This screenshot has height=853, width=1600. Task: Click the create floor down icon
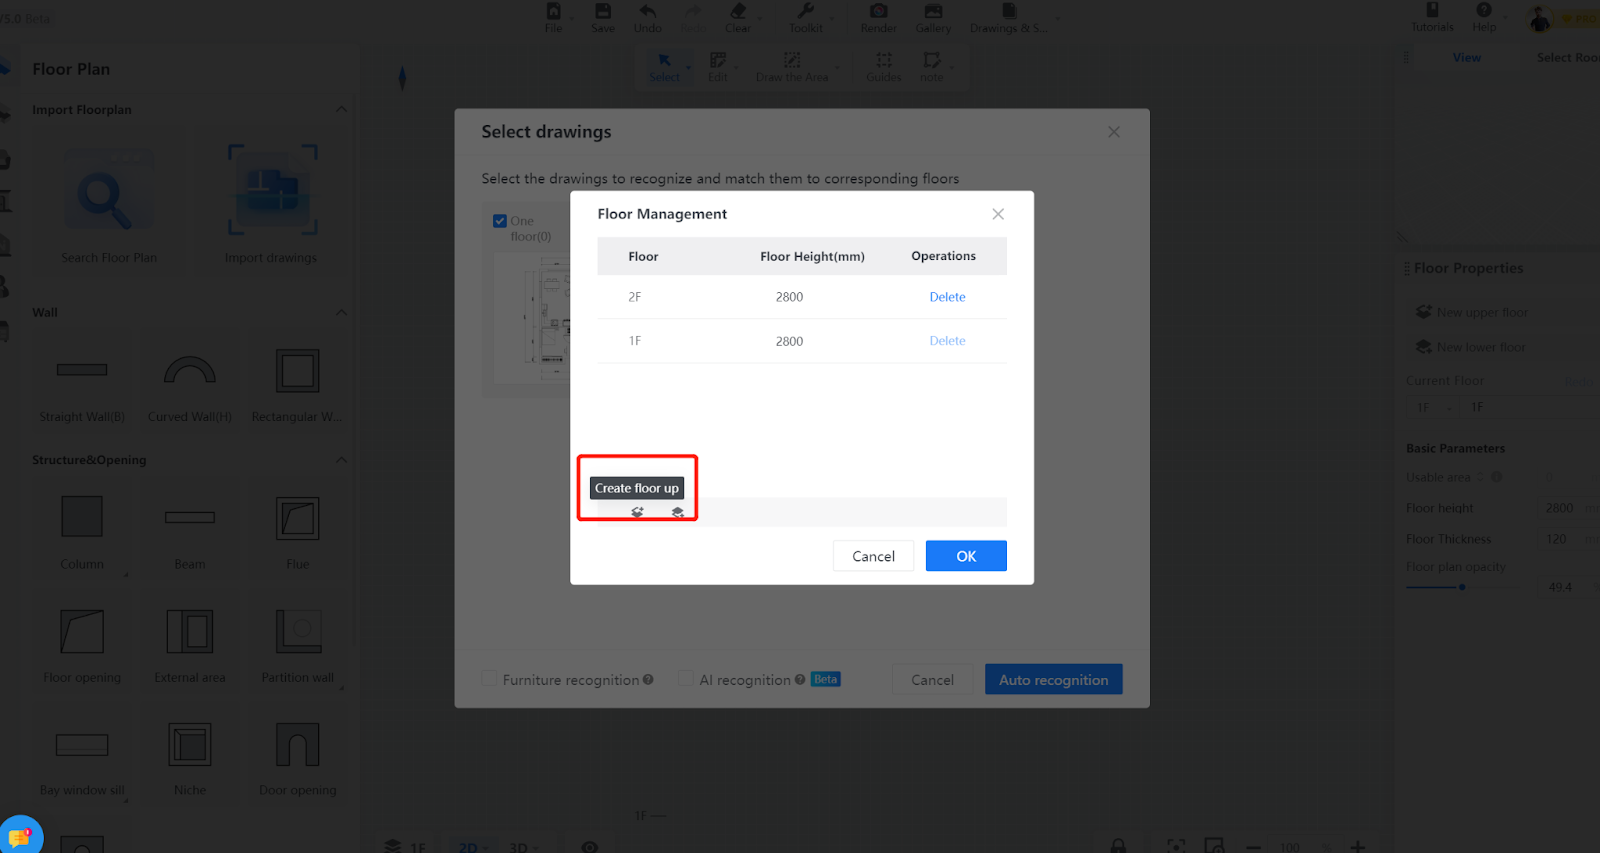tap(678, 512)
